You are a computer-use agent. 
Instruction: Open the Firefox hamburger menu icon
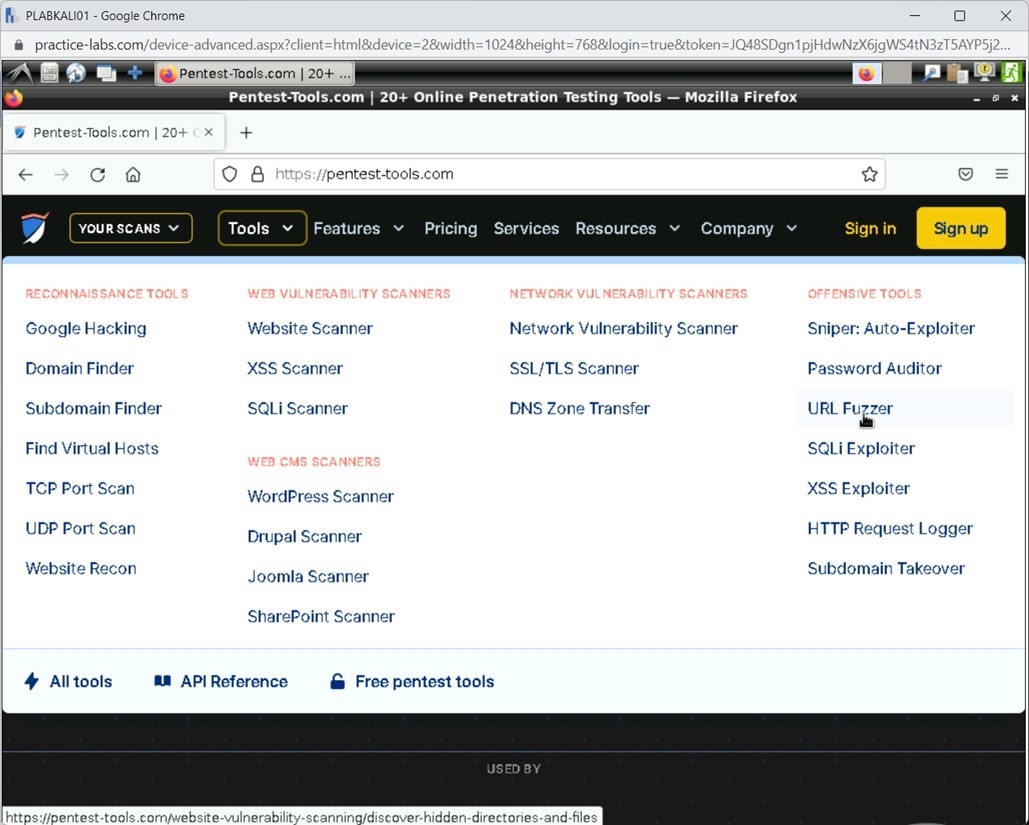1001,174
